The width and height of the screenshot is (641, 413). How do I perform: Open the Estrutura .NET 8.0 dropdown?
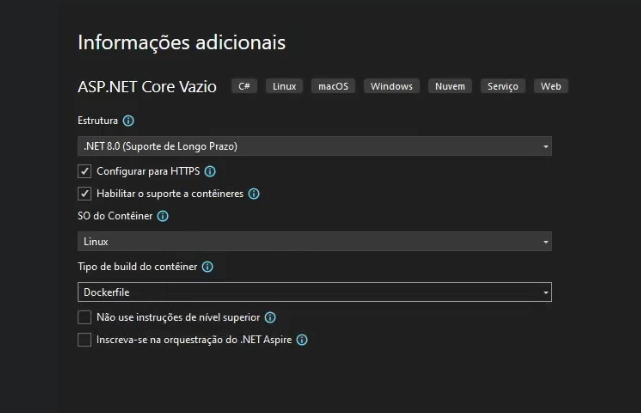pyautogui.click(x=314, y=146)
